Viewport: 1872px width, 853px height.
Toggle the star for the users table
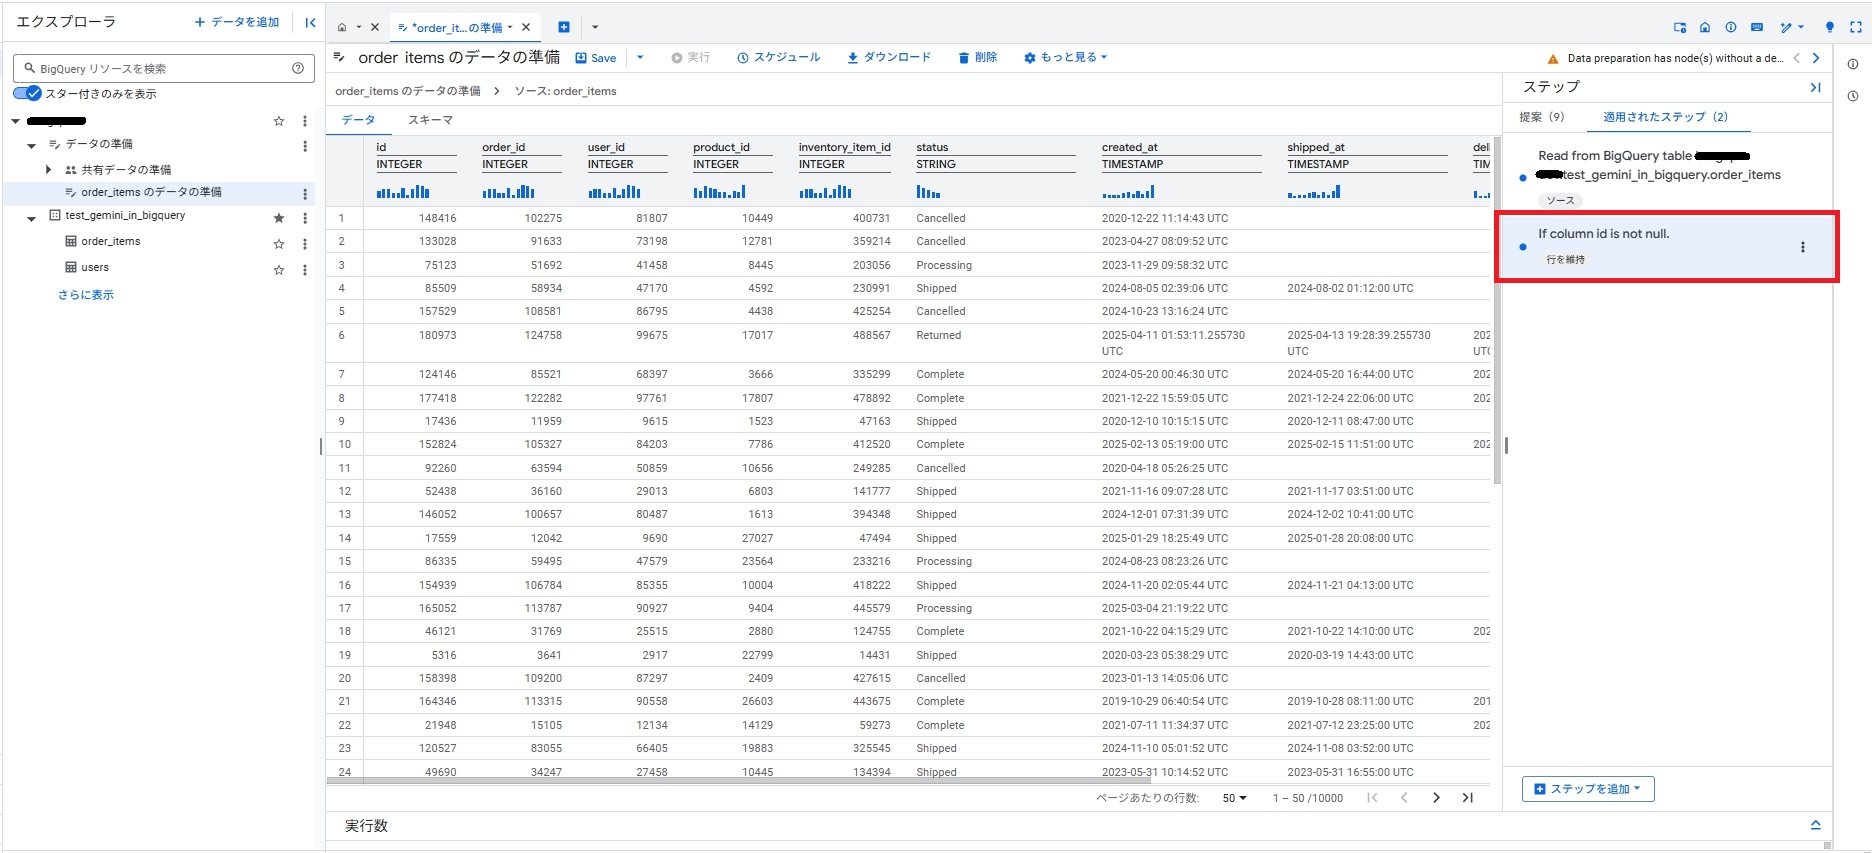[279, 269]
